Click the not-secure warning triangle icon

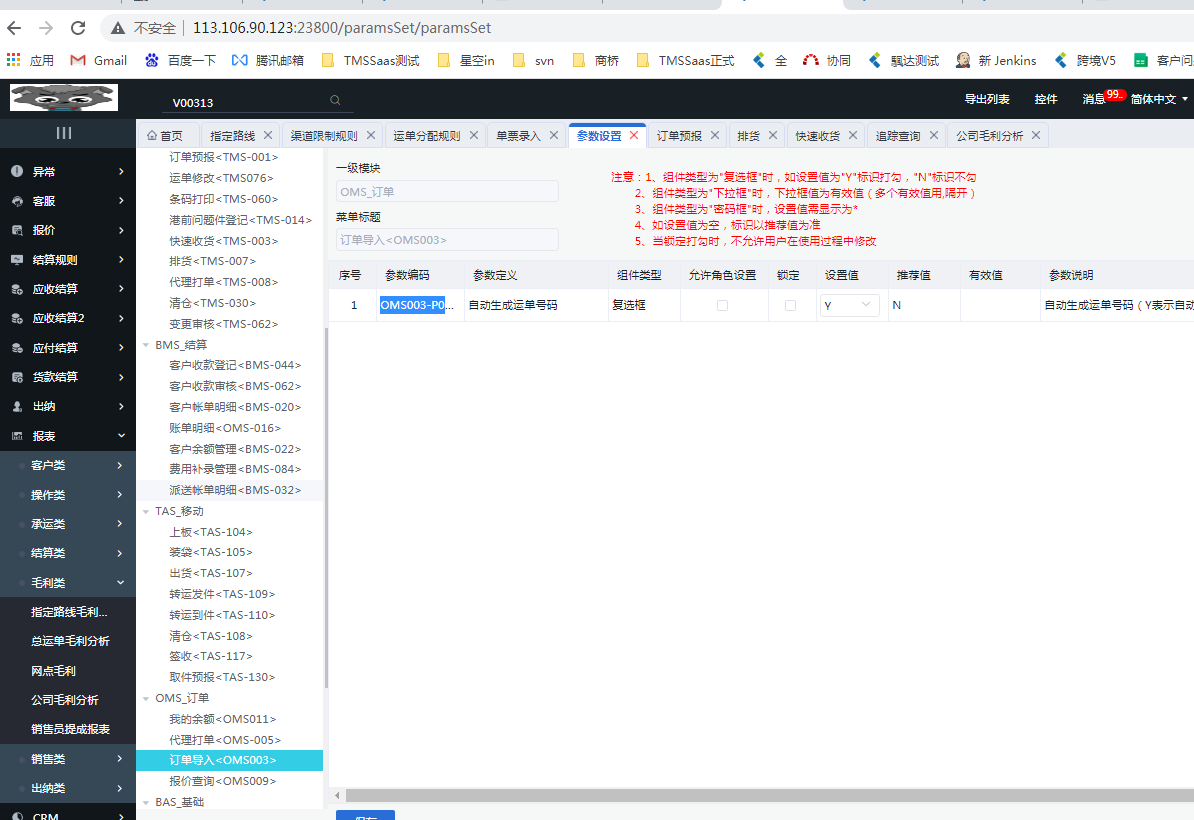click(x=118, y=28)
